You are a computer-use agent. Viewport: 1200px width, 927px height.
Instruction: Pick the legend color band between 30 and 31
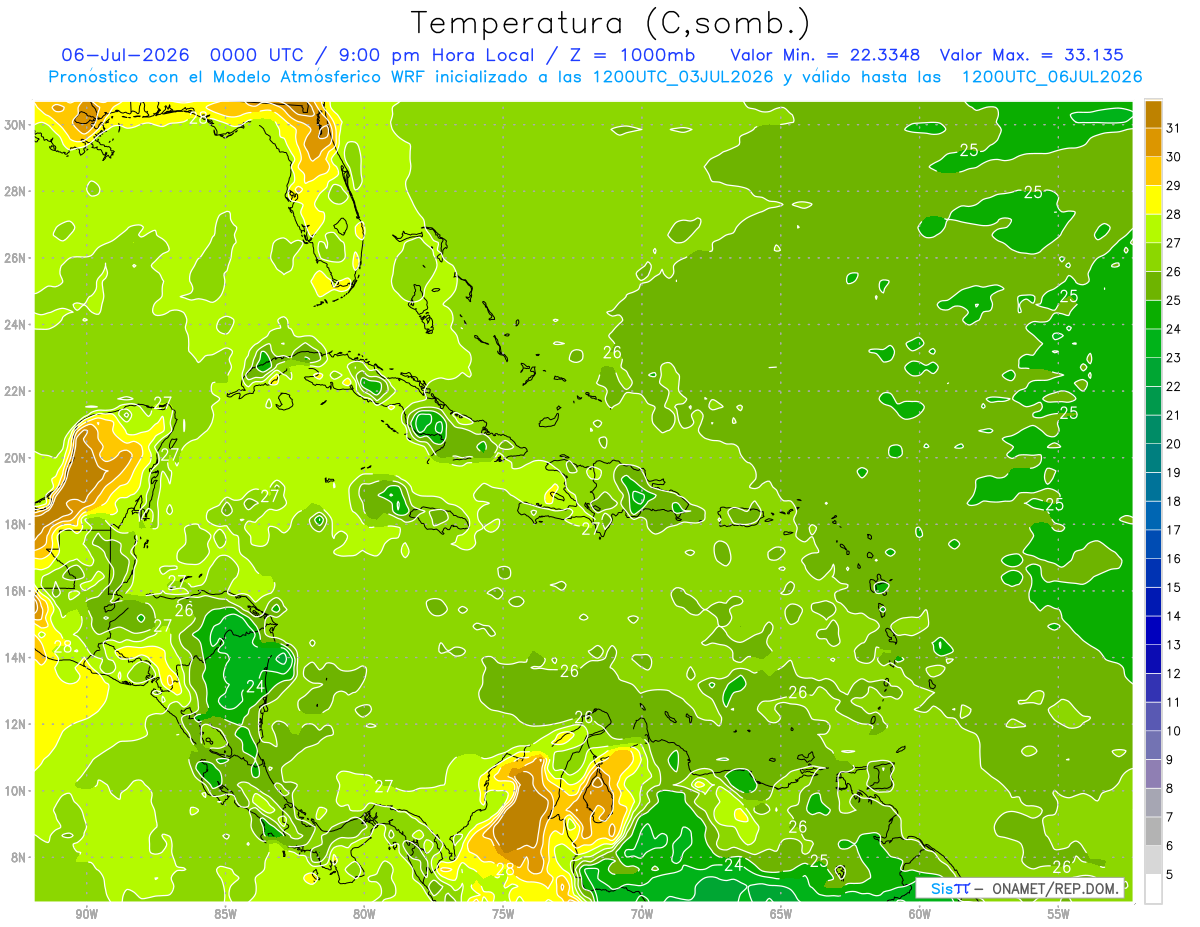[1153, 142]
